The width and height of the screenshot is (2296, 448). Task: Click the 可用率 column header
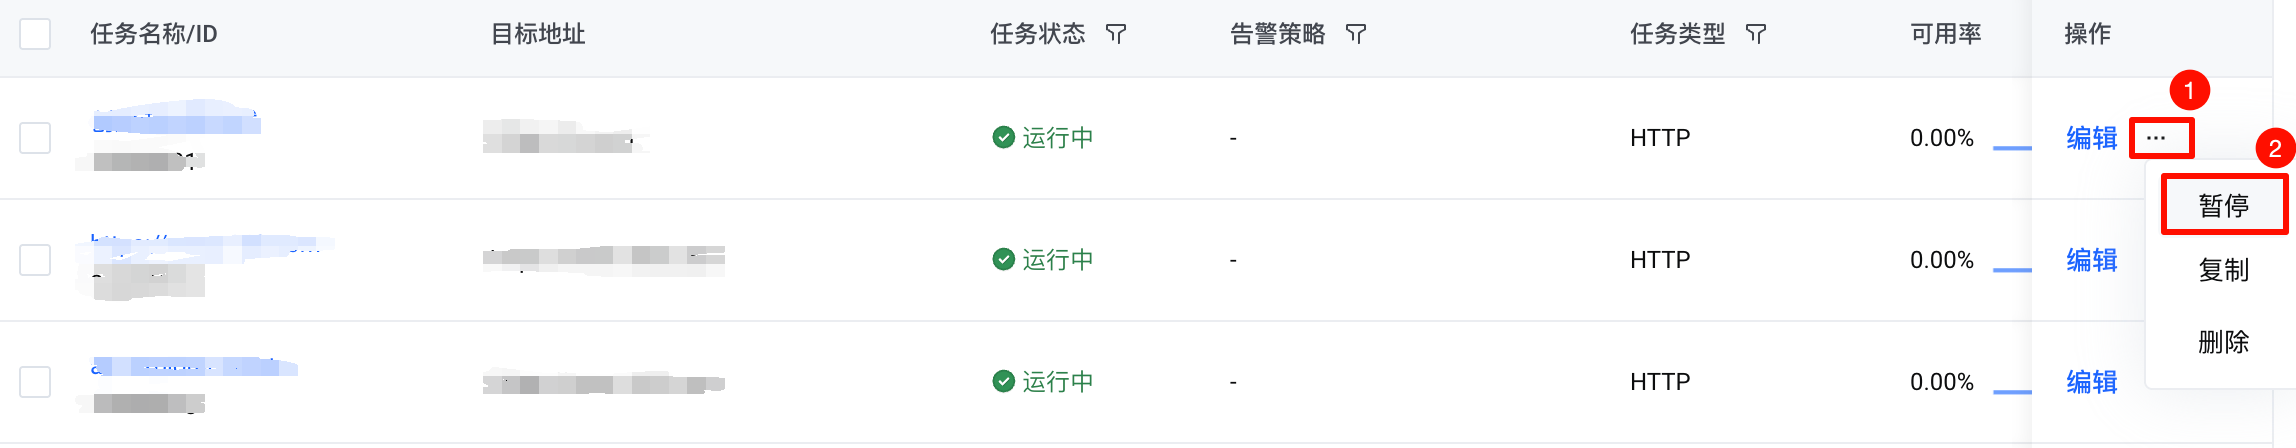click(x=1946, y=34)
